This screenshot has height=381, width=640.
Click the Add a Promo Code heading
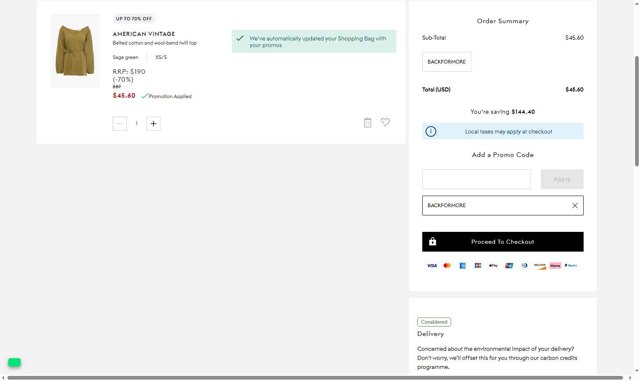502,155
